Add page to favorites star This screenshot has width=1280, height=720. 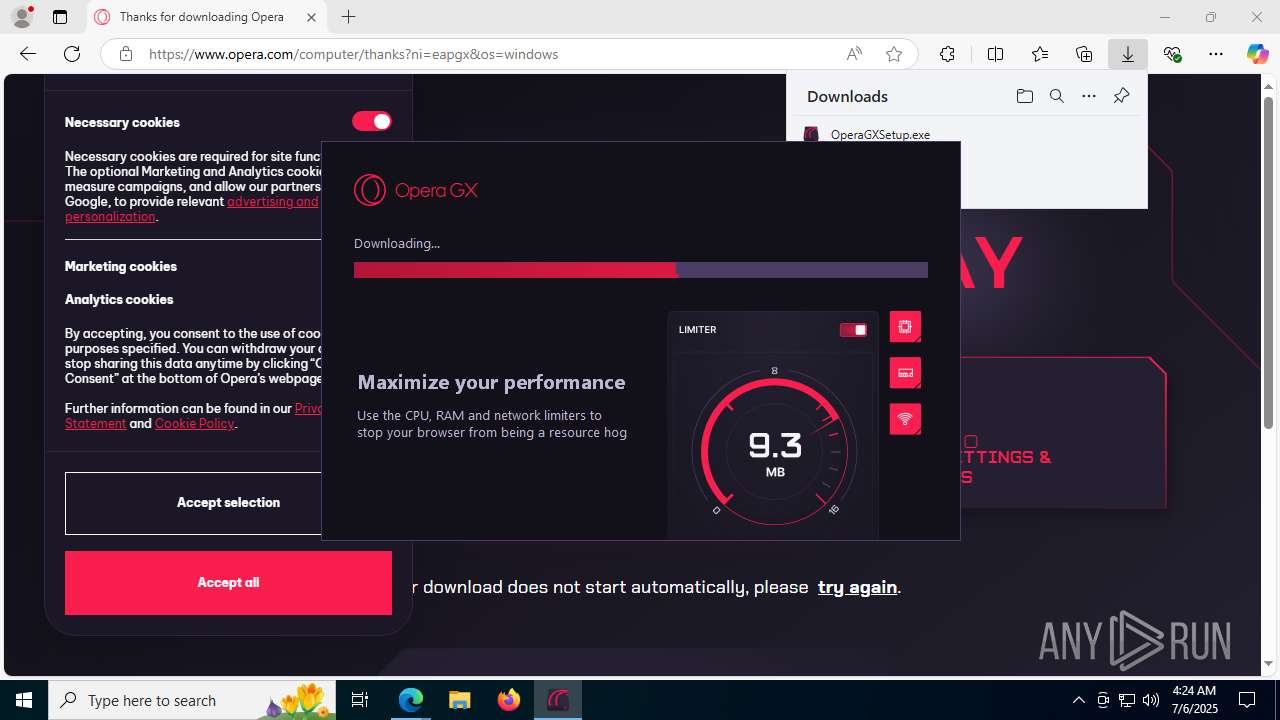pos(894,54)
